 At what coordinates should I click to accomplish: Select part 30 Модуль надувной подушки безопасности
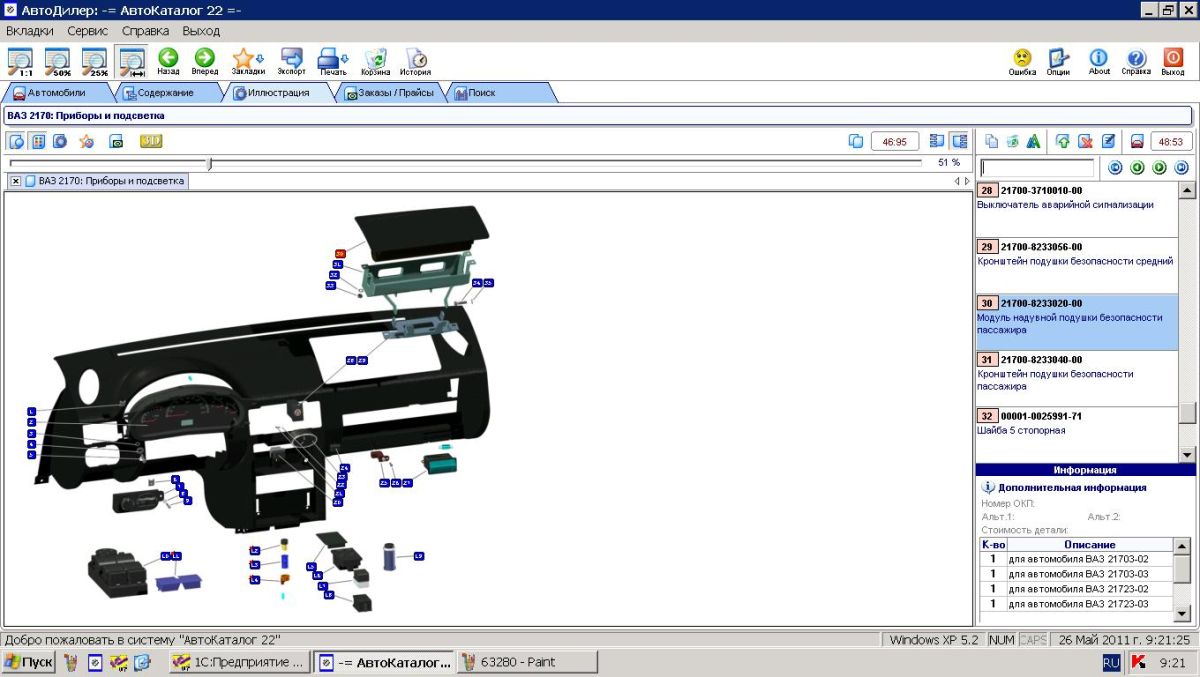pyautogui.click(x=1076, y=322)
